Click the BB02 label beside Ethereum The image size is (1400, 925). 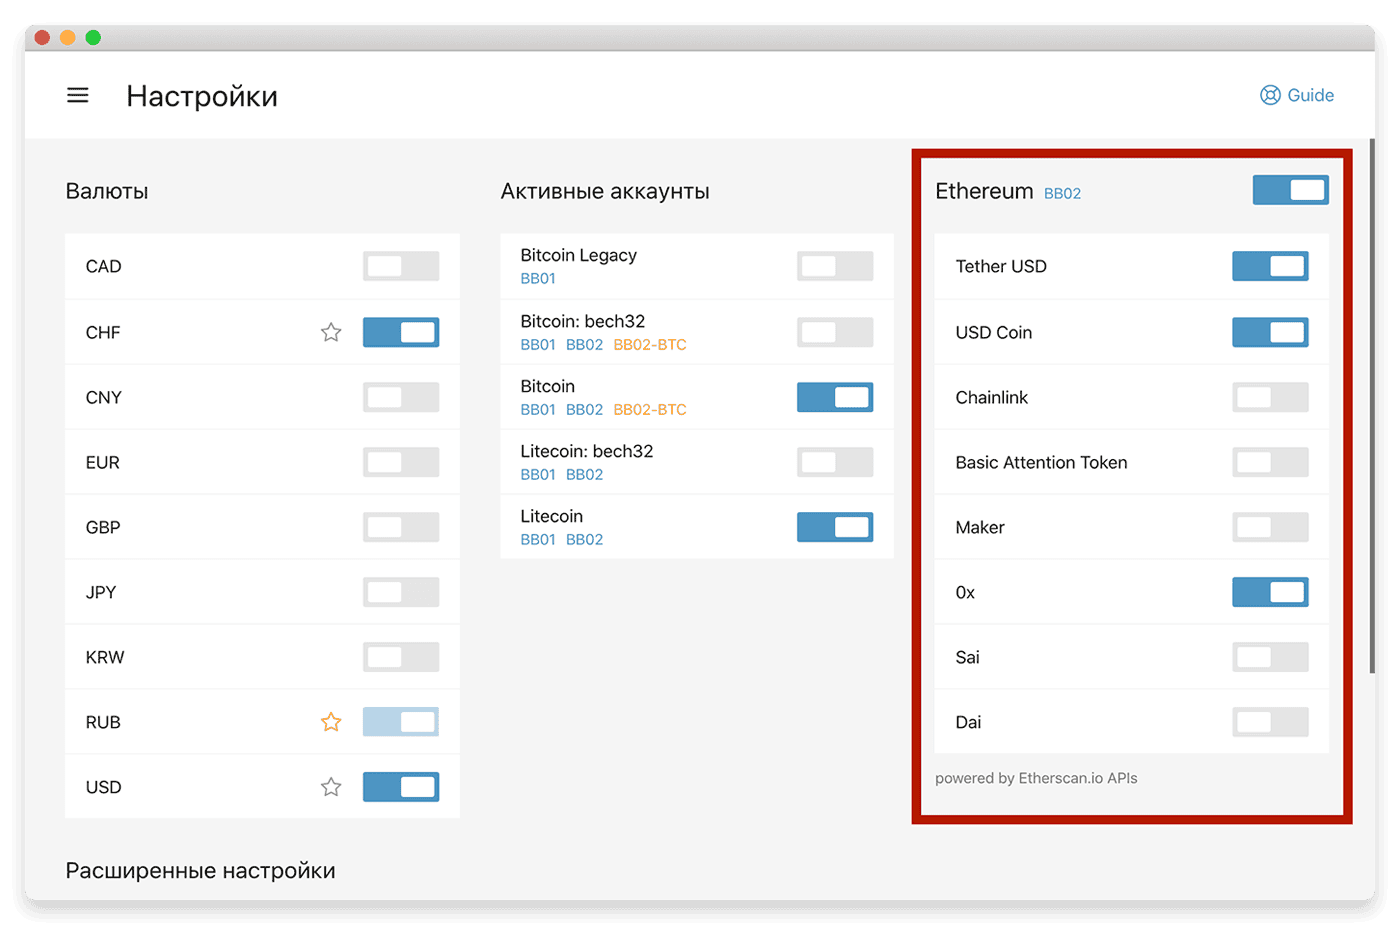pos(1062,193)
